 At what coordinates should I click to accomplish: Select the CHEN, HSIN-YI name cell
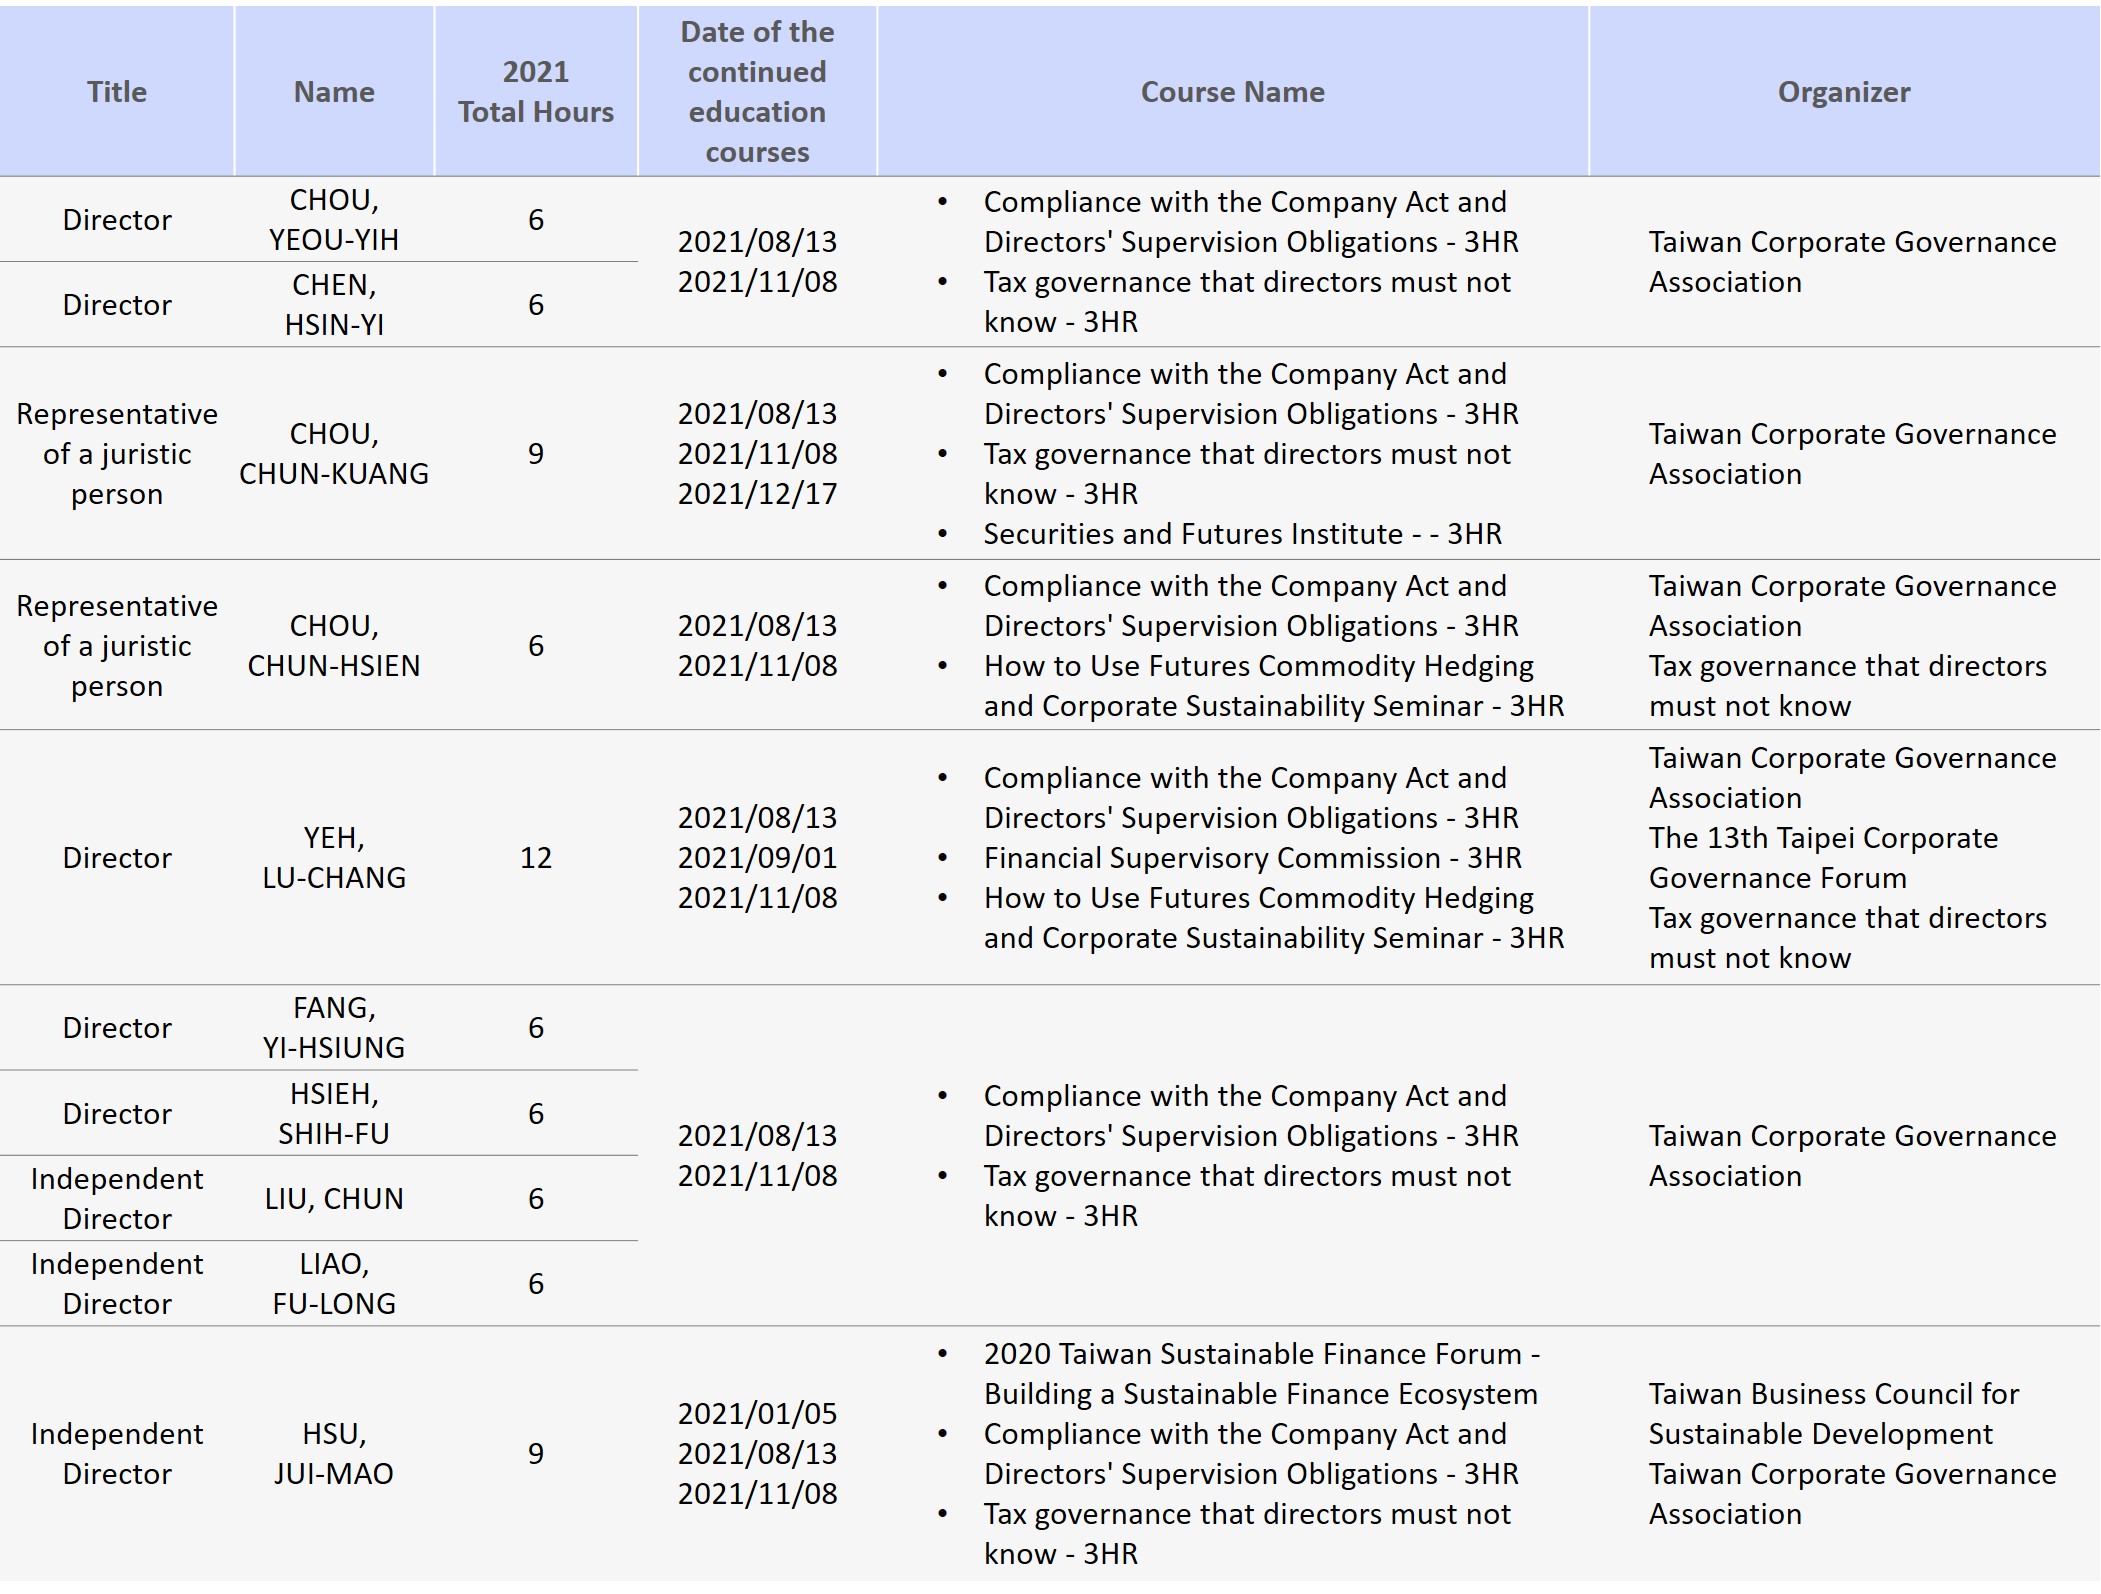tap(334, 305)
